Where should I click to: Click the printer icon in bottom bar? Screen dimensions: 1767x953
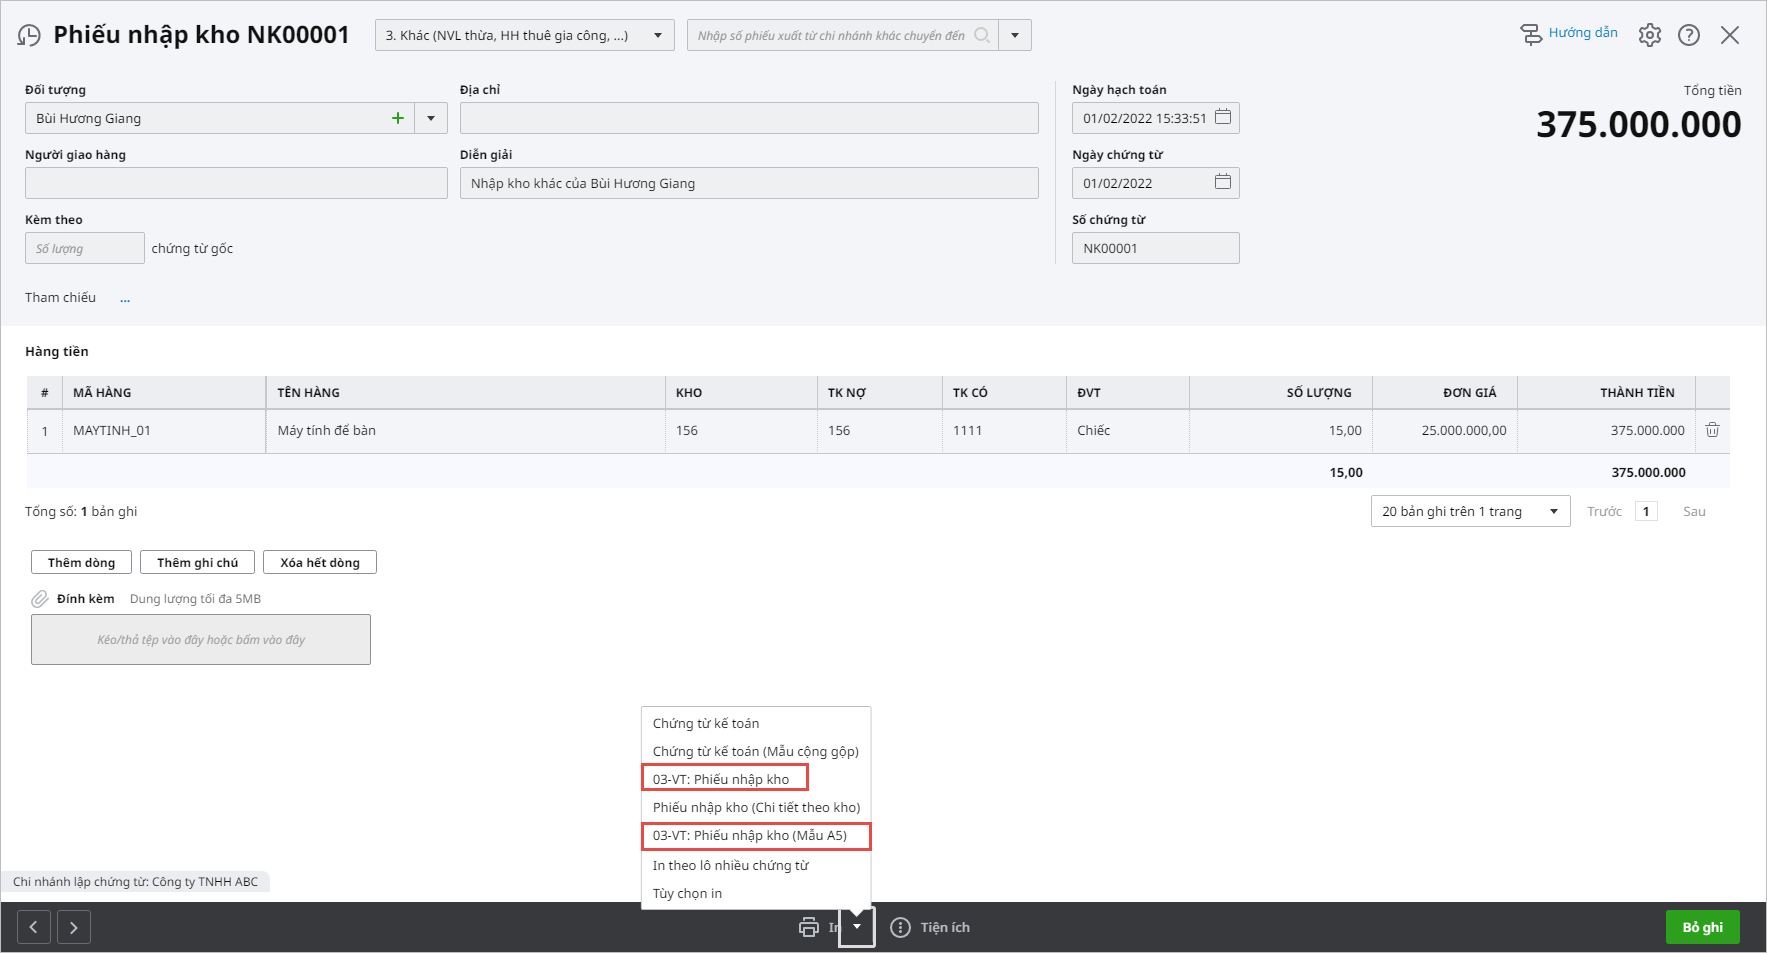point(808,927)
